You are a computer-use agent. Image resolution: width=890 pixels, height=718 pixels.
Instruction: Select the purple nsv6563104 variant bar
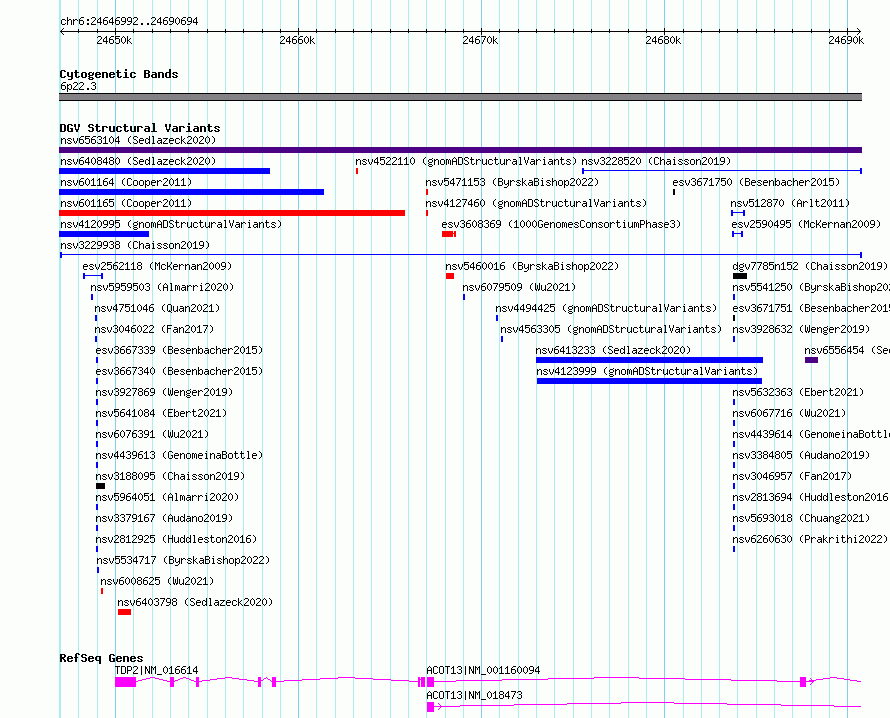click(x=460, y=150)
